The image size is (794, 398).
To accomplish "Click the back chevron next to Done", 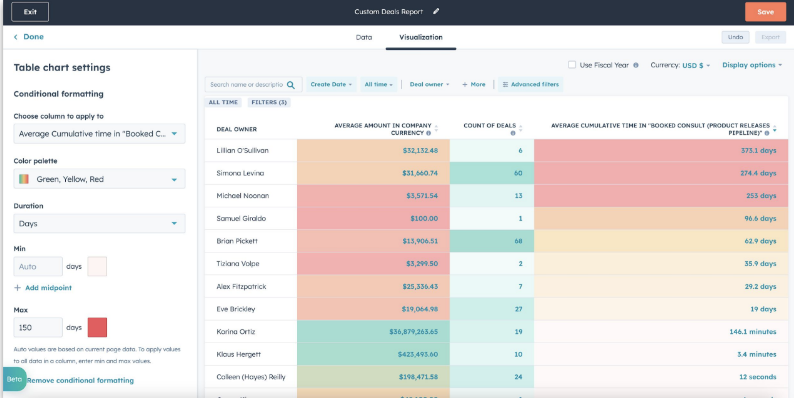I will [x=16, y=37].
